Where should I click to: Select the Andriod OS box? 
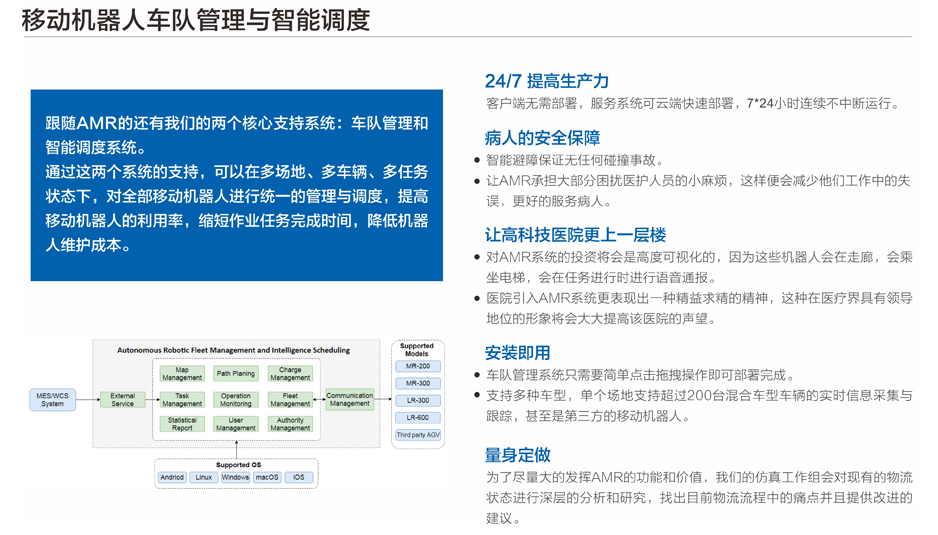click(172, 478)
